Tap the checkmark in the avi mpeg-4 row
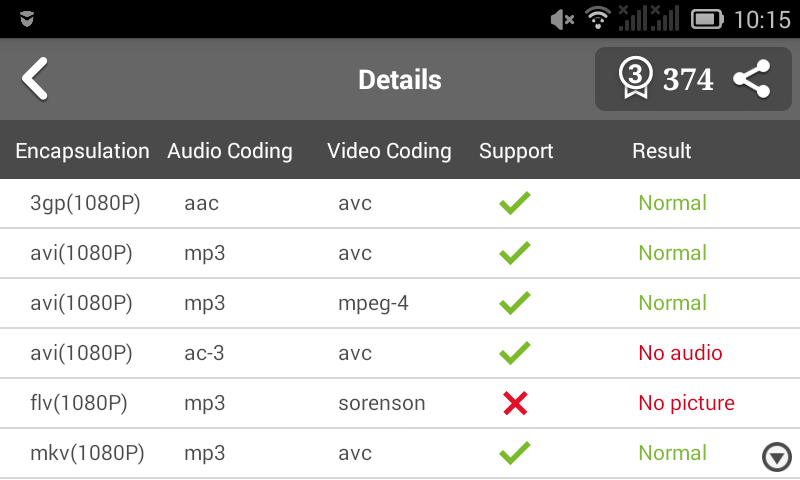The image size is (800, 480). pos(514,304)
